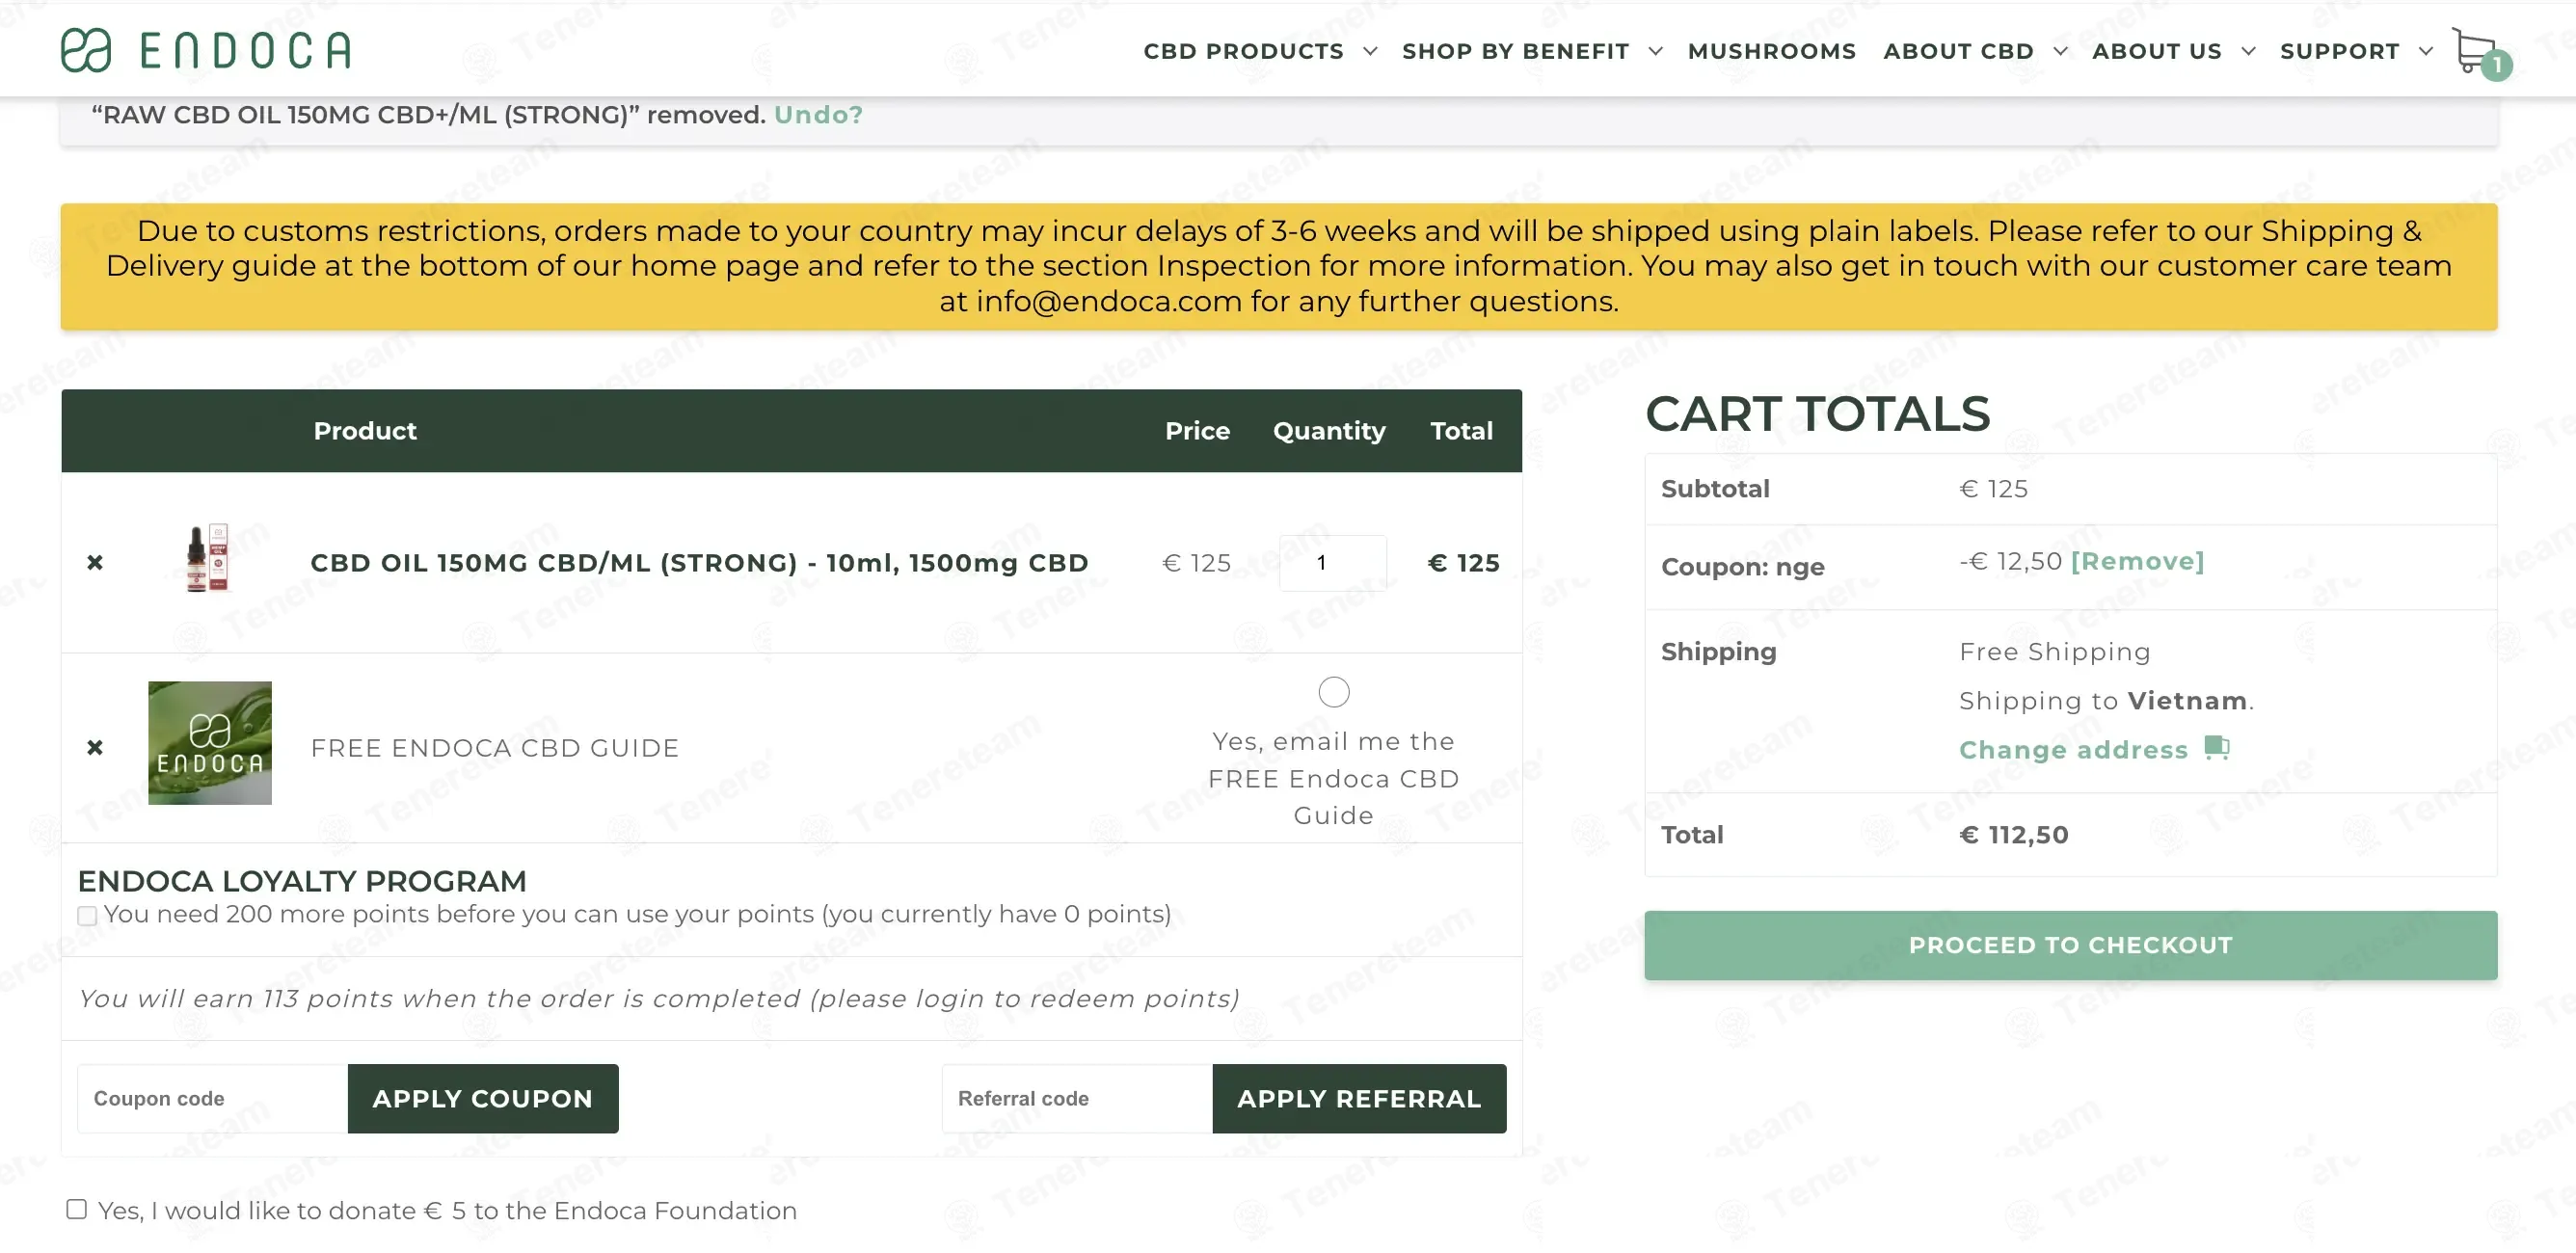Remove CBD Oil 150mg from cart
Image resolution: width=2576 pixels, height=1253 pixels.
pos(95,563)
